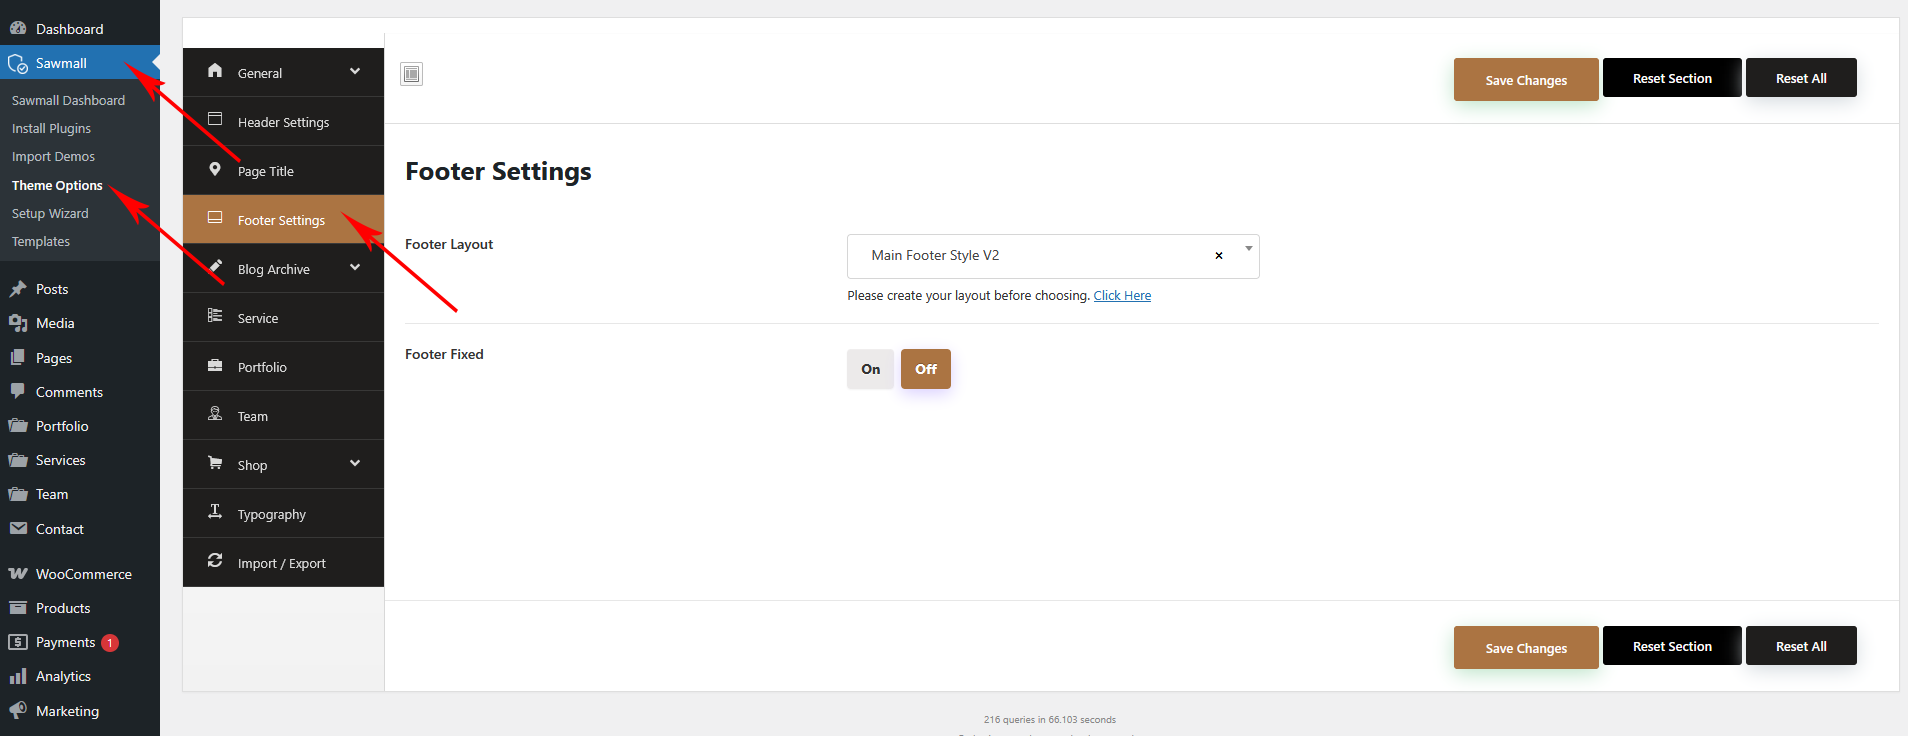Click the bottom Save Changes button
The height and width of the screenshot is (736, 1908).
[x=1526, y=647]
